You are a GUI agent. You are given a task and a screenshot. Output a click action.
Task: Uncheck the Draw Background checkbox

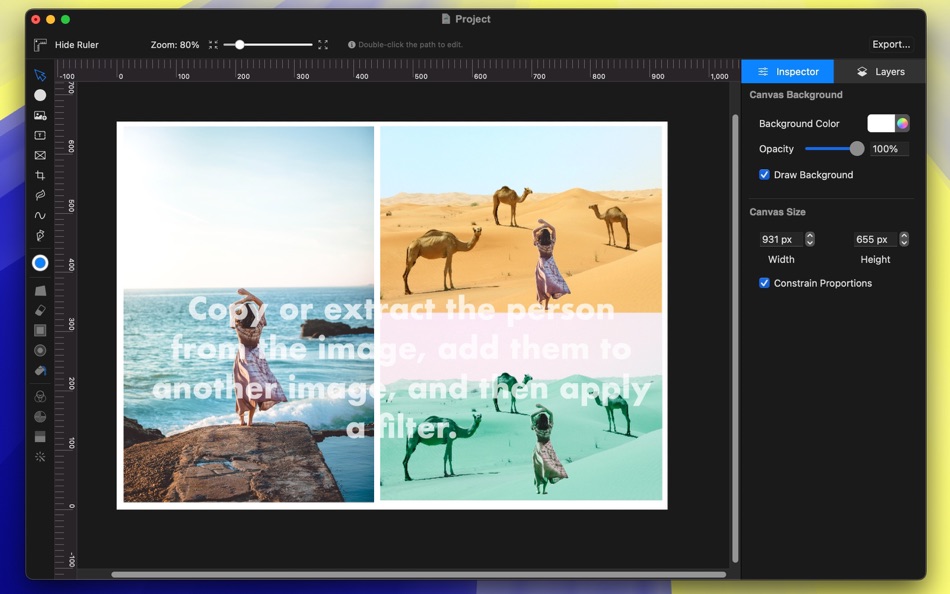[765, 175]
